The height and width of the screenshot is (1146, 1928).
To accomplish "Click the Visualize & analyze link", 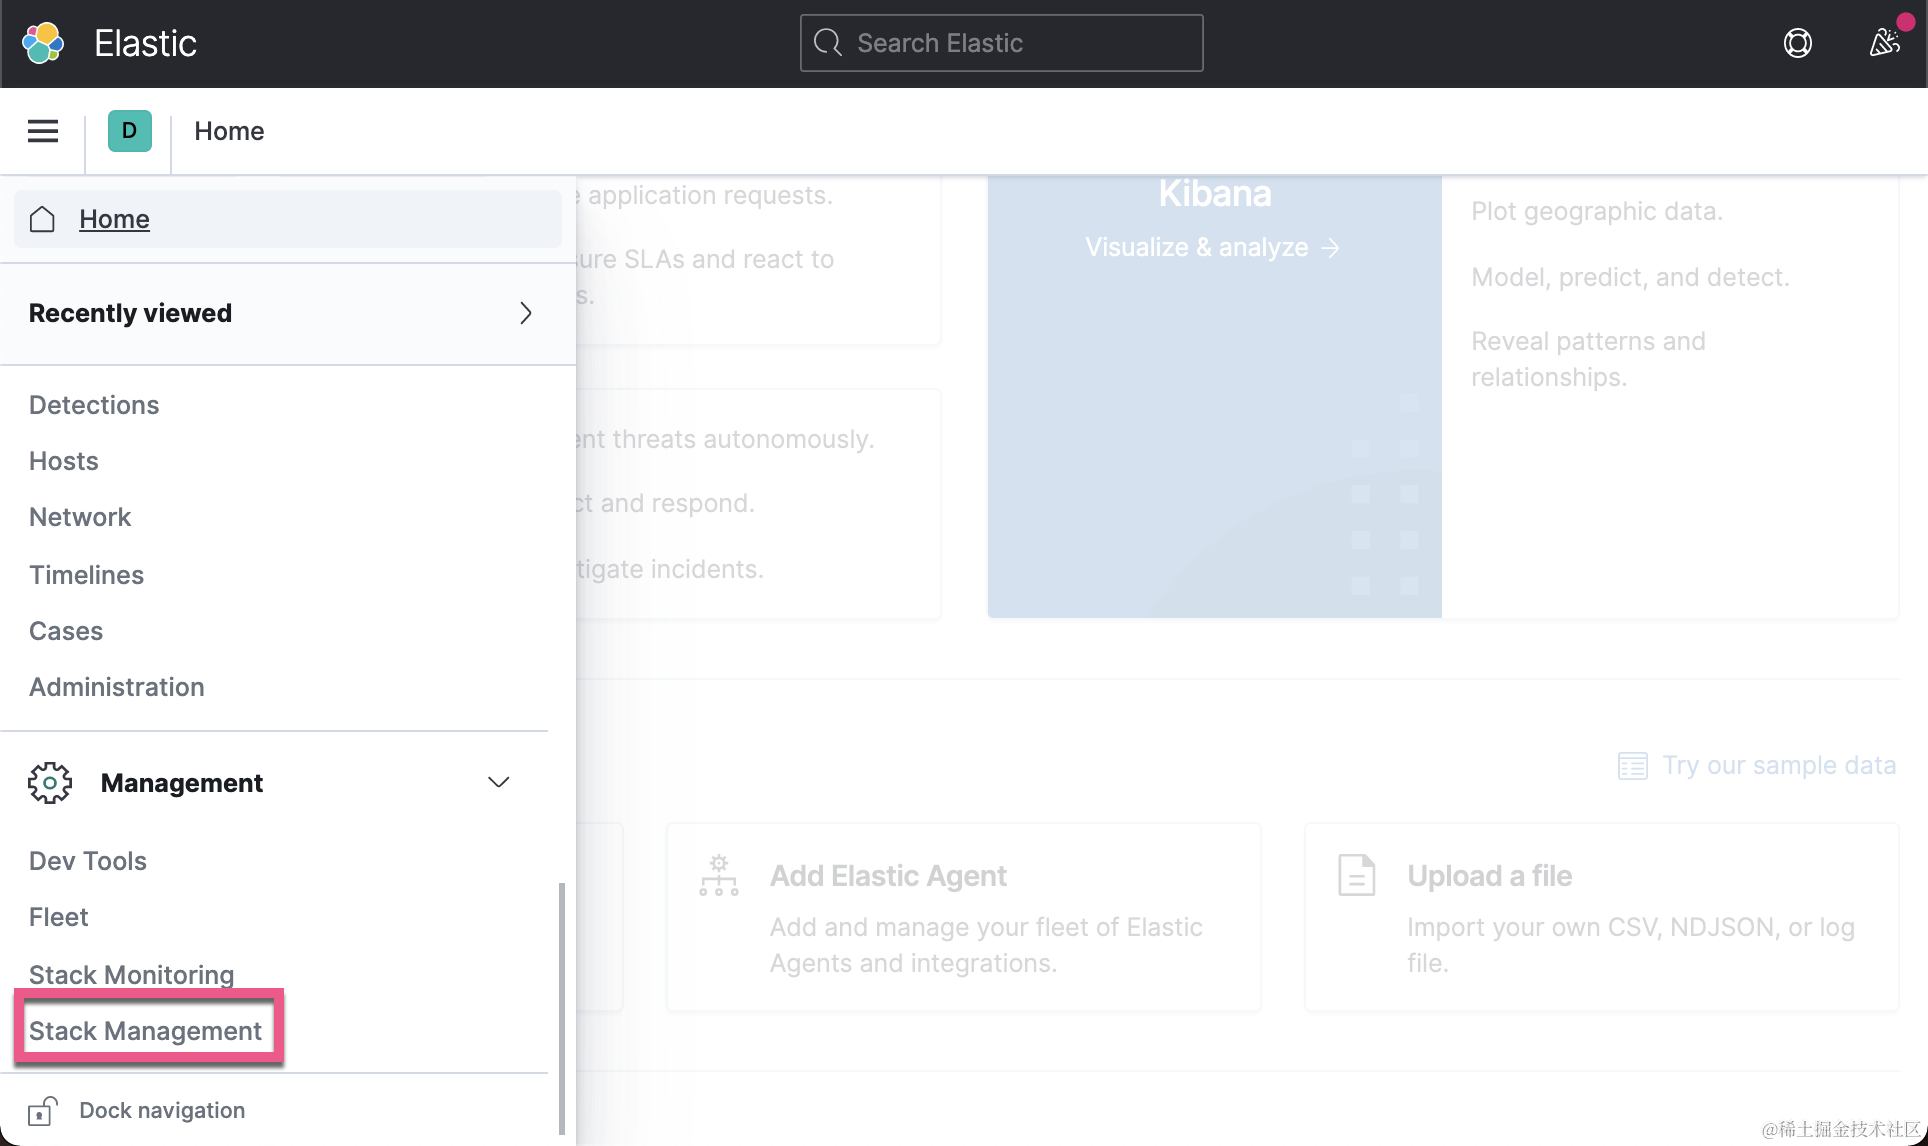I will click(1212, 247).
